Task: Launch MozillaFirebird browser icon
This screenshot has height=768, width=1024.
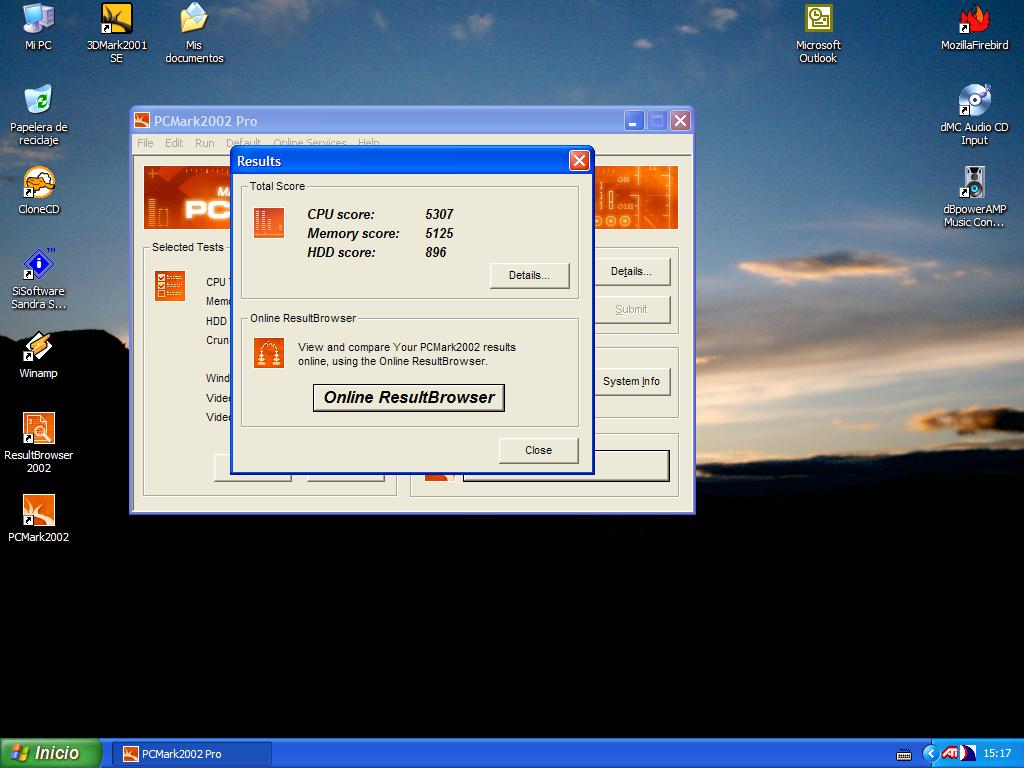Action: pyautogui.click(x=974, y=19)
